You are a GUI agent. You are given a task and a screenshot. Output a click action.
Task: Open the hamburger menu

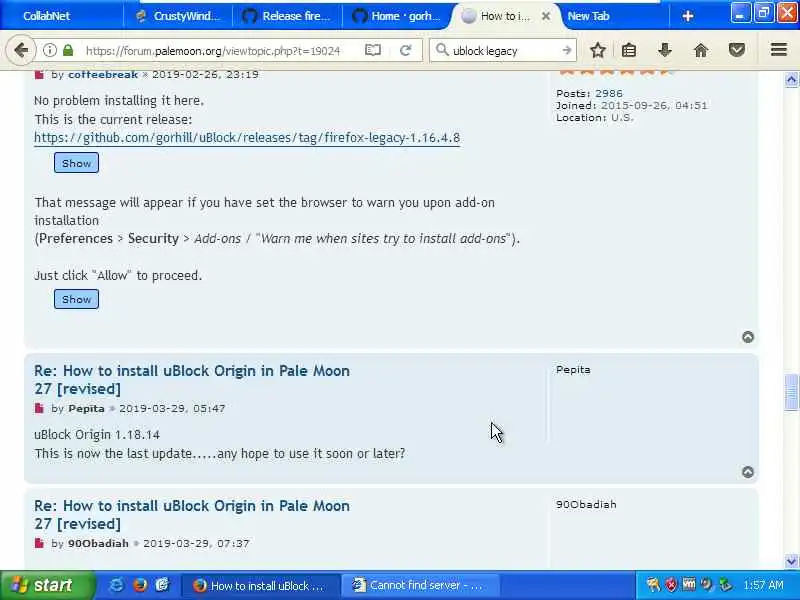[x=779, y=50]
